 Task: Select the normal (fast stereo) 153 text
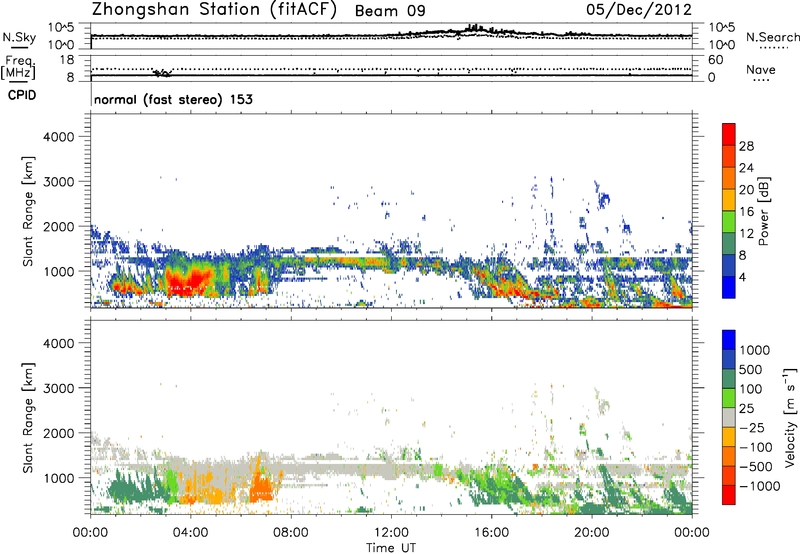click(173, 99)
